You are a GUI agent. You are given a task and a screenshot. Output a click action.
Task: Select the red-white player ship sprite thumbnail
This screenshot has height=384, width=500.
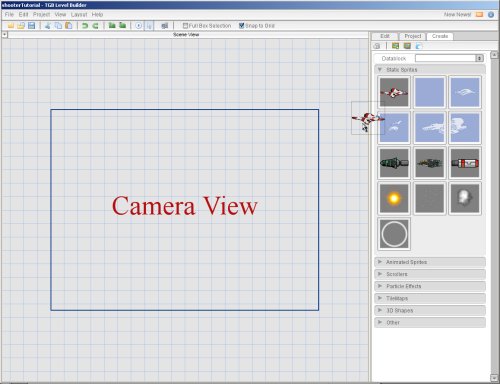[x=394, y=92]
